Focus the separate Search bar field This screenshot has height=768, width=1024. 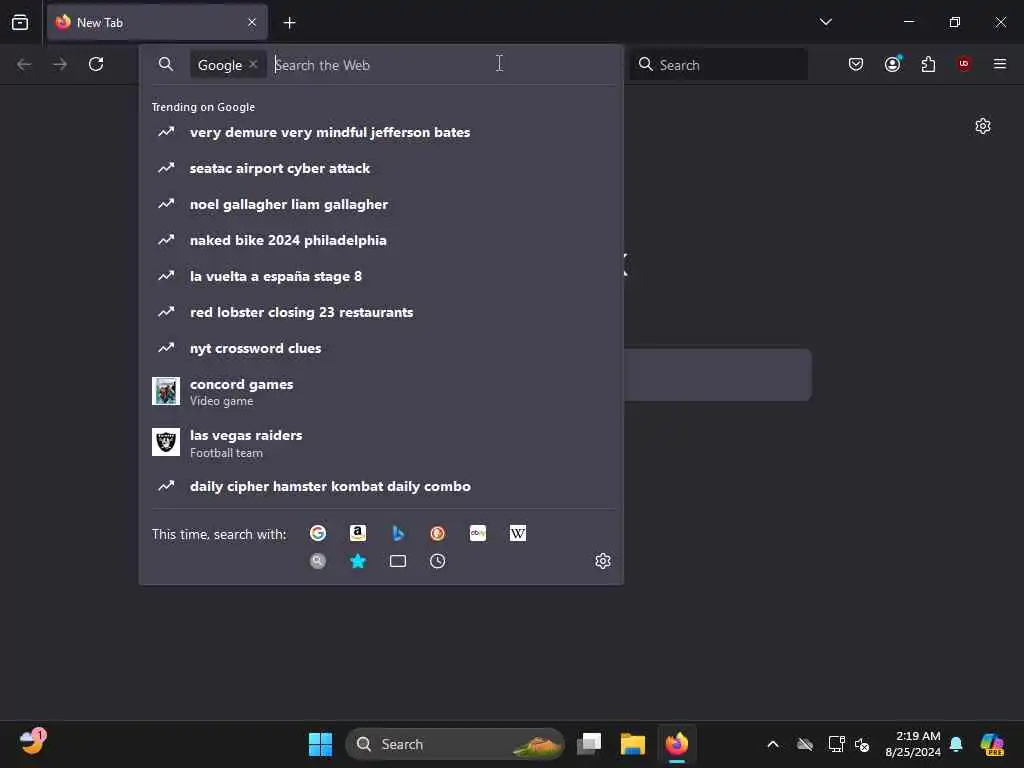click(x=718, y=64)
